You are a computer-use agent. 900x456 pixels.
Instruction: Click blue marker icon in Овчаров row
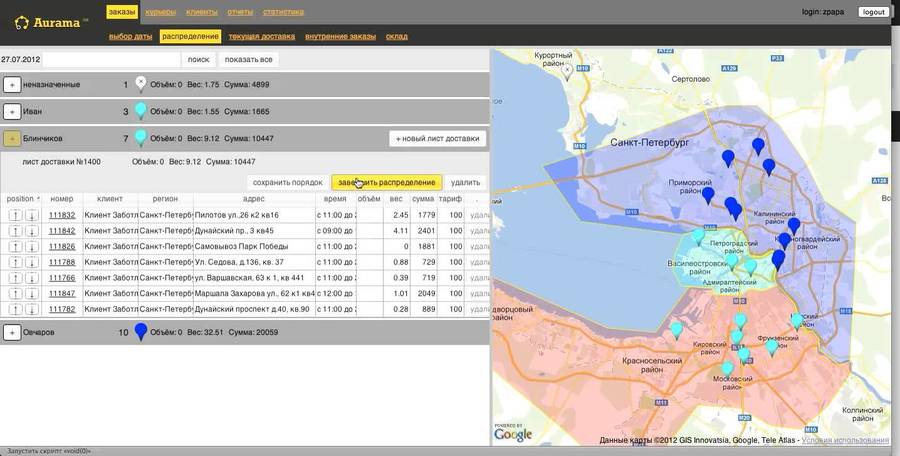[x=141, y=332]
